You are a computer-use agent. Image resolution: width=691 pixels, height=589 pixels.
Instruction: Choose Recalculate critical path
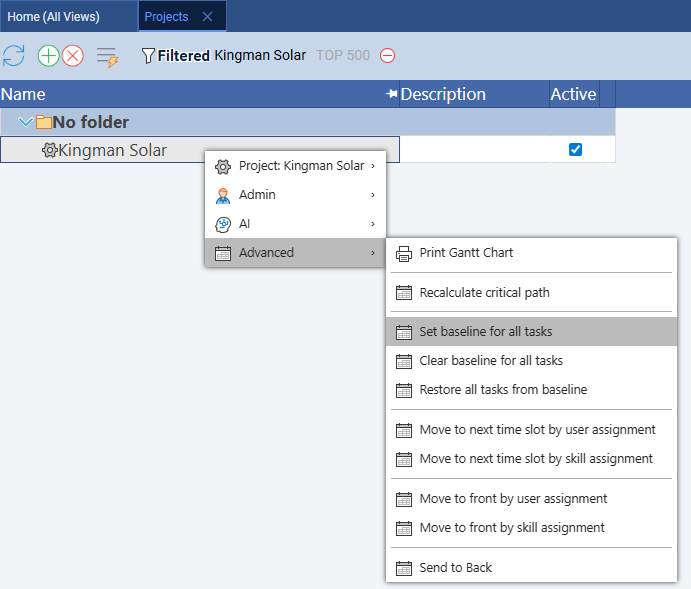click(x=531, y=293)
